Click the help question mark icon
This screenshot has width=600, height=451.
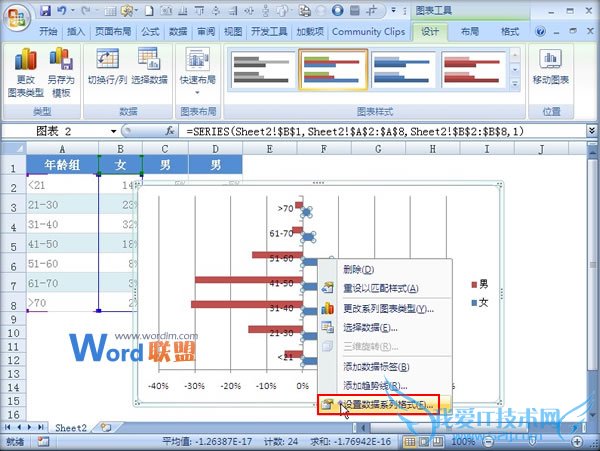pyautogui.click(x=540, y=31)
